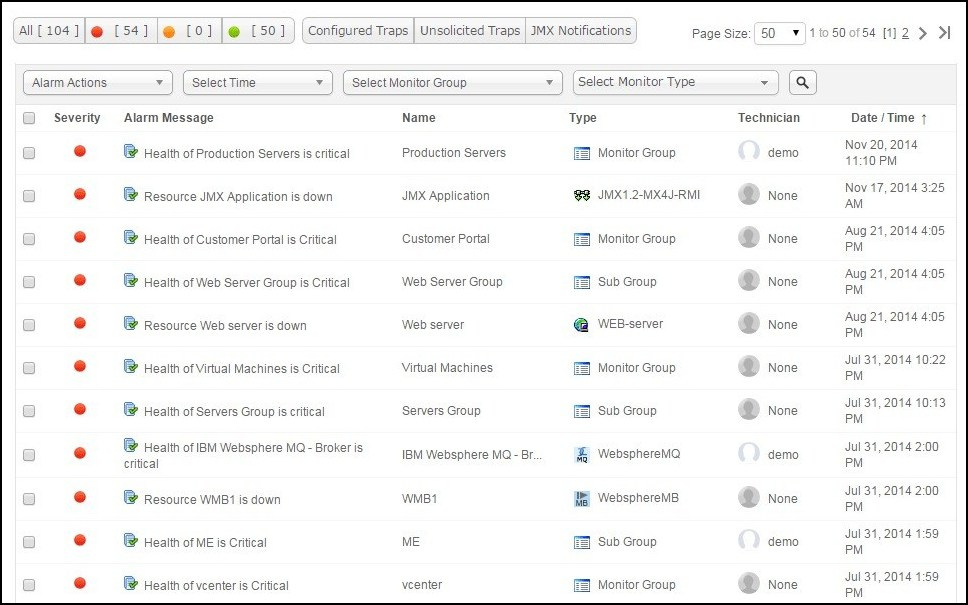Click alarm message icon for Production Servers
This screenshot has width=968, height=605.
131,152
